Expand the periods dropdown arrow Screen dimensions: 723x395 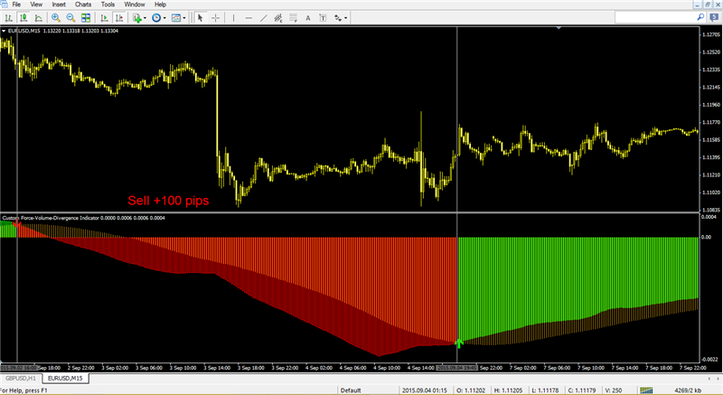click(x=165, y=18)
